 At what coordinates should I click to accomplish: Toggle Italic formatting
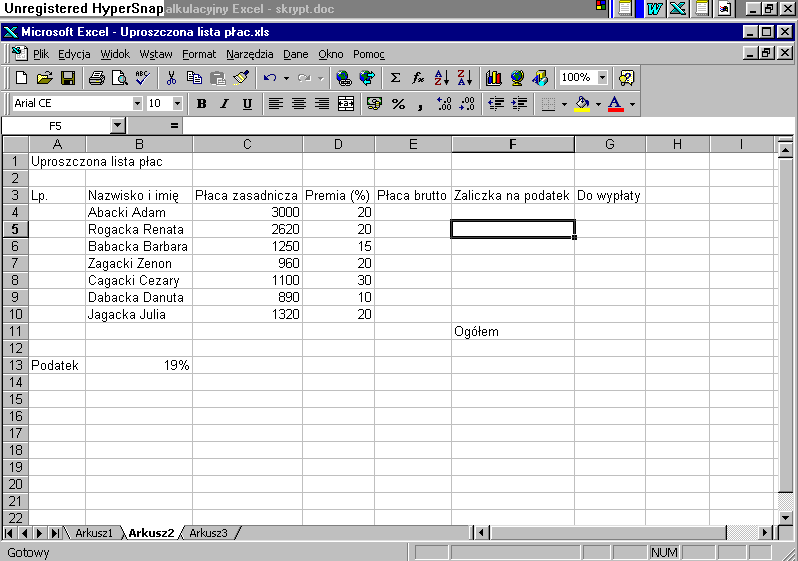(x=224, y=104)
